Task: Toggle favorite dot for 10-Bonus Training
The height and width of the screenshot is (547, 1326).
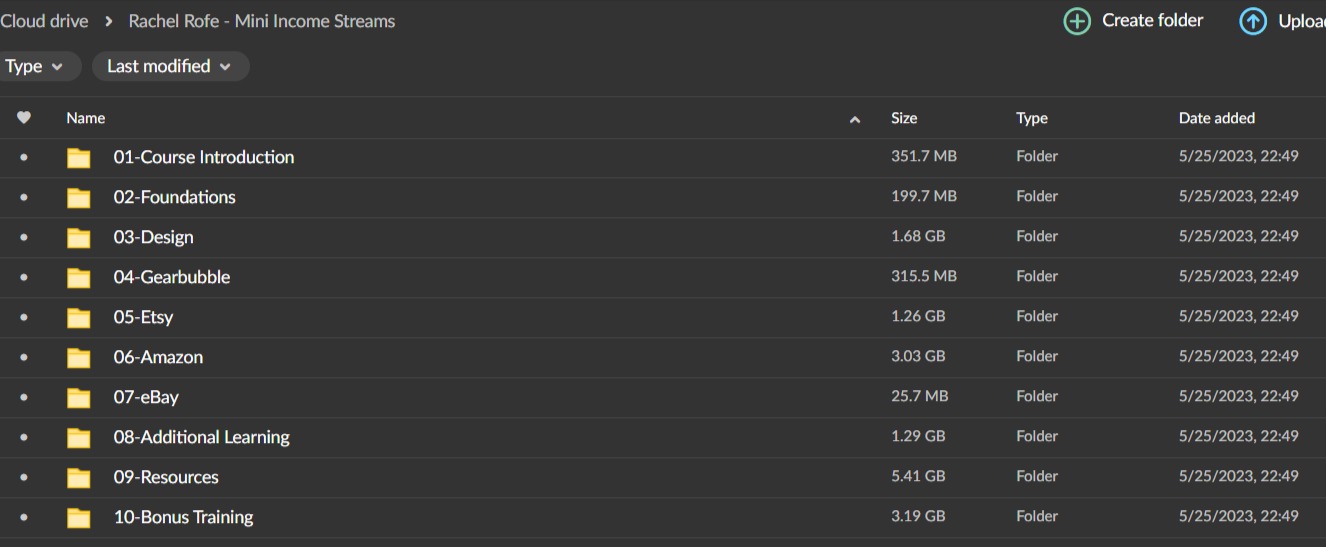Action: [24, 517]
